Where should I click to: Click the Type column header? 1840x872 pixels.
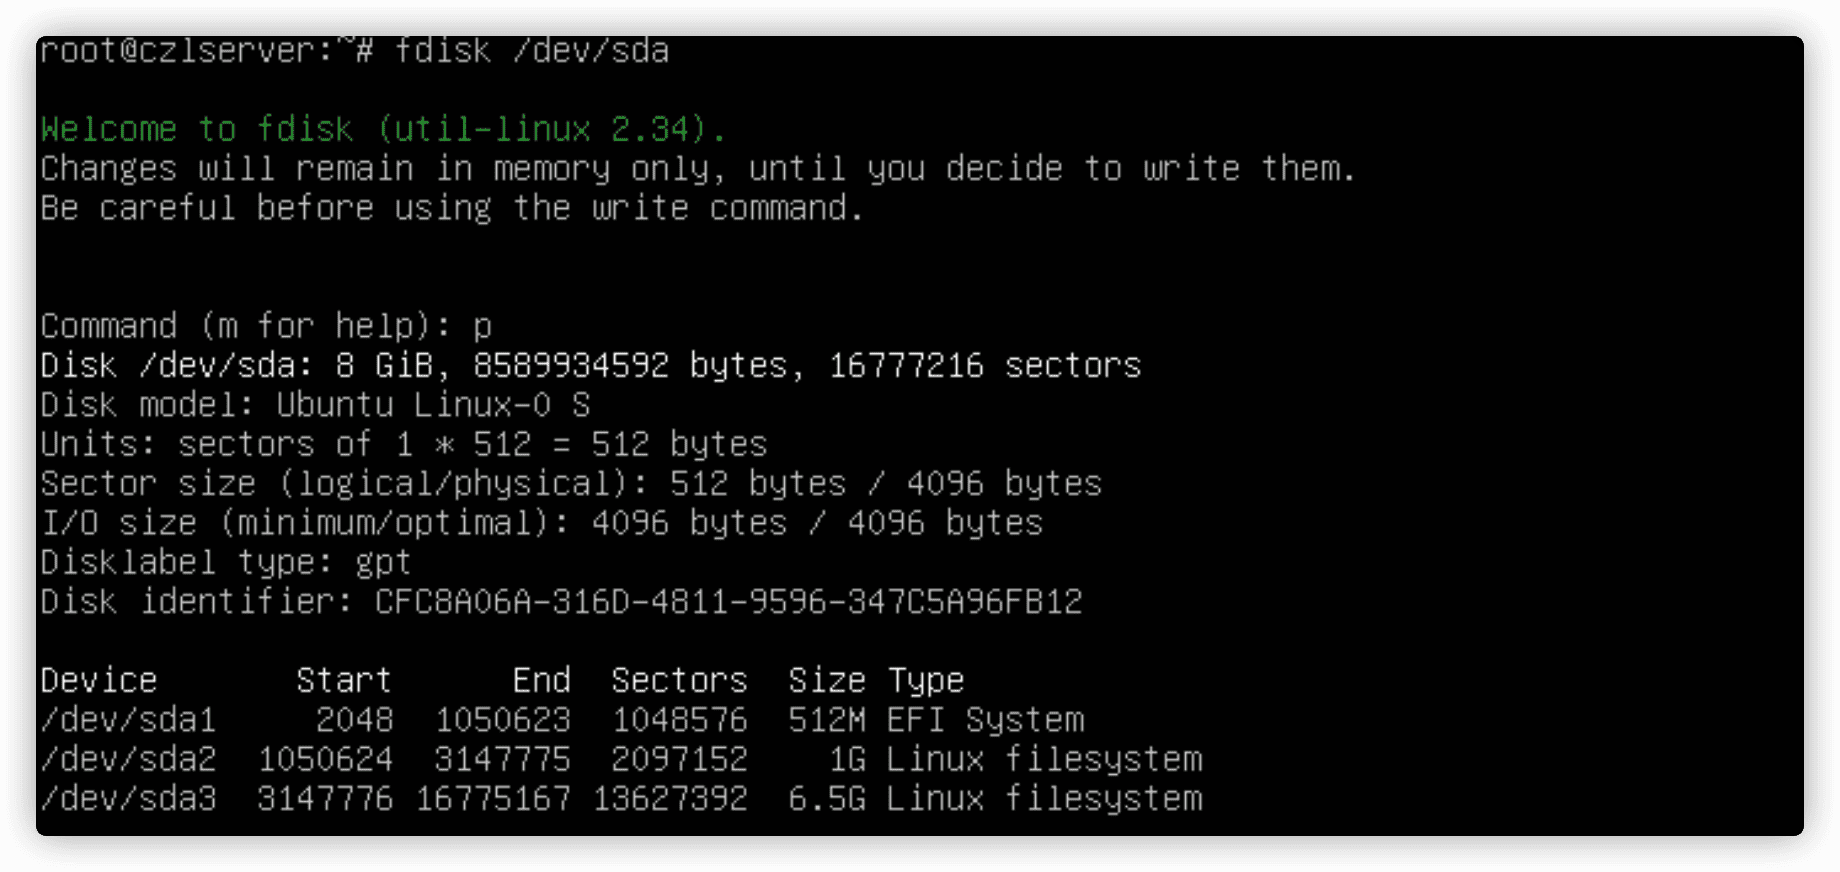pos(926,682)
